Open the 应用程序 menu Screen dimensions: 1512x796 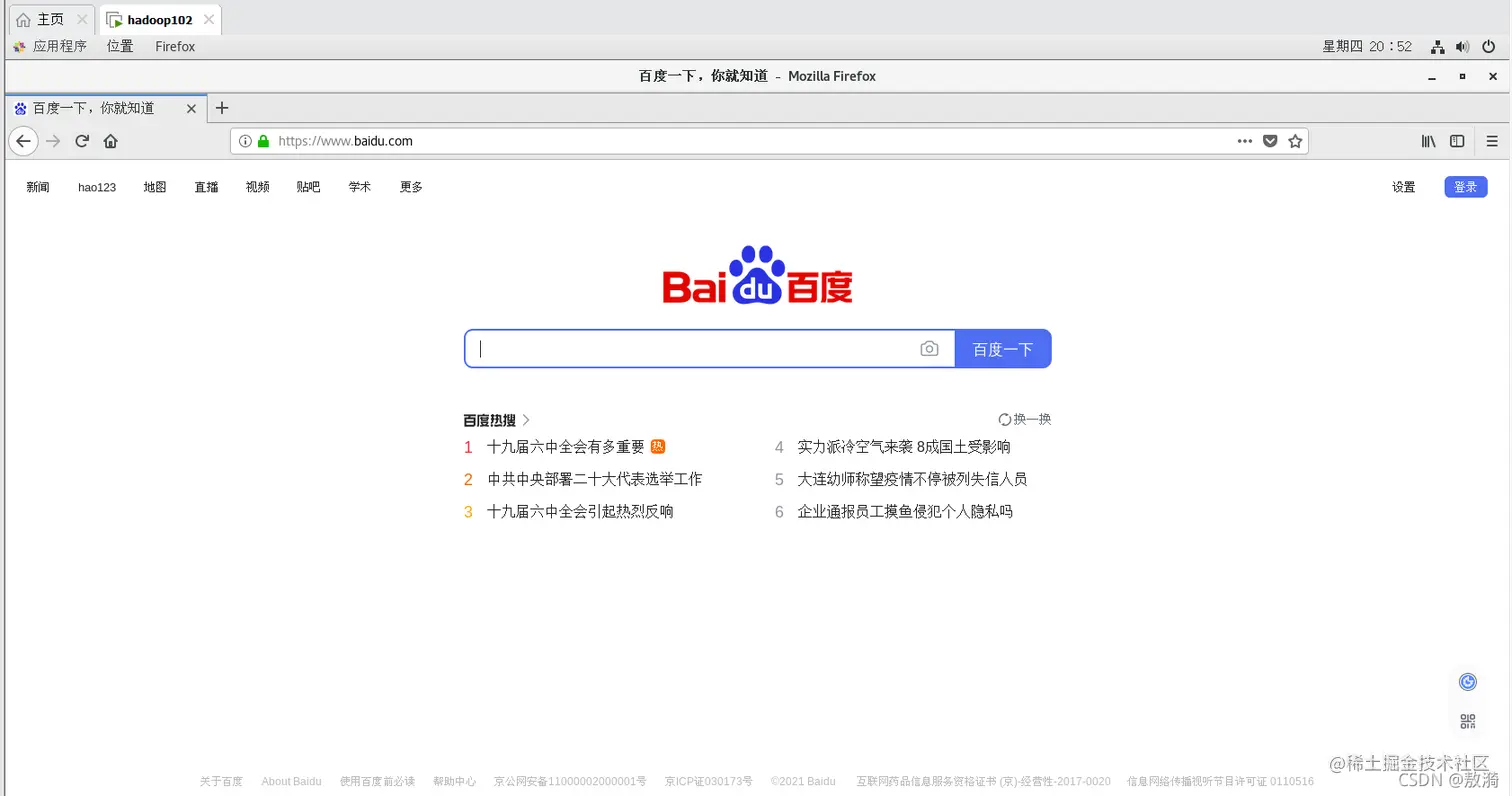click(50, 46)
